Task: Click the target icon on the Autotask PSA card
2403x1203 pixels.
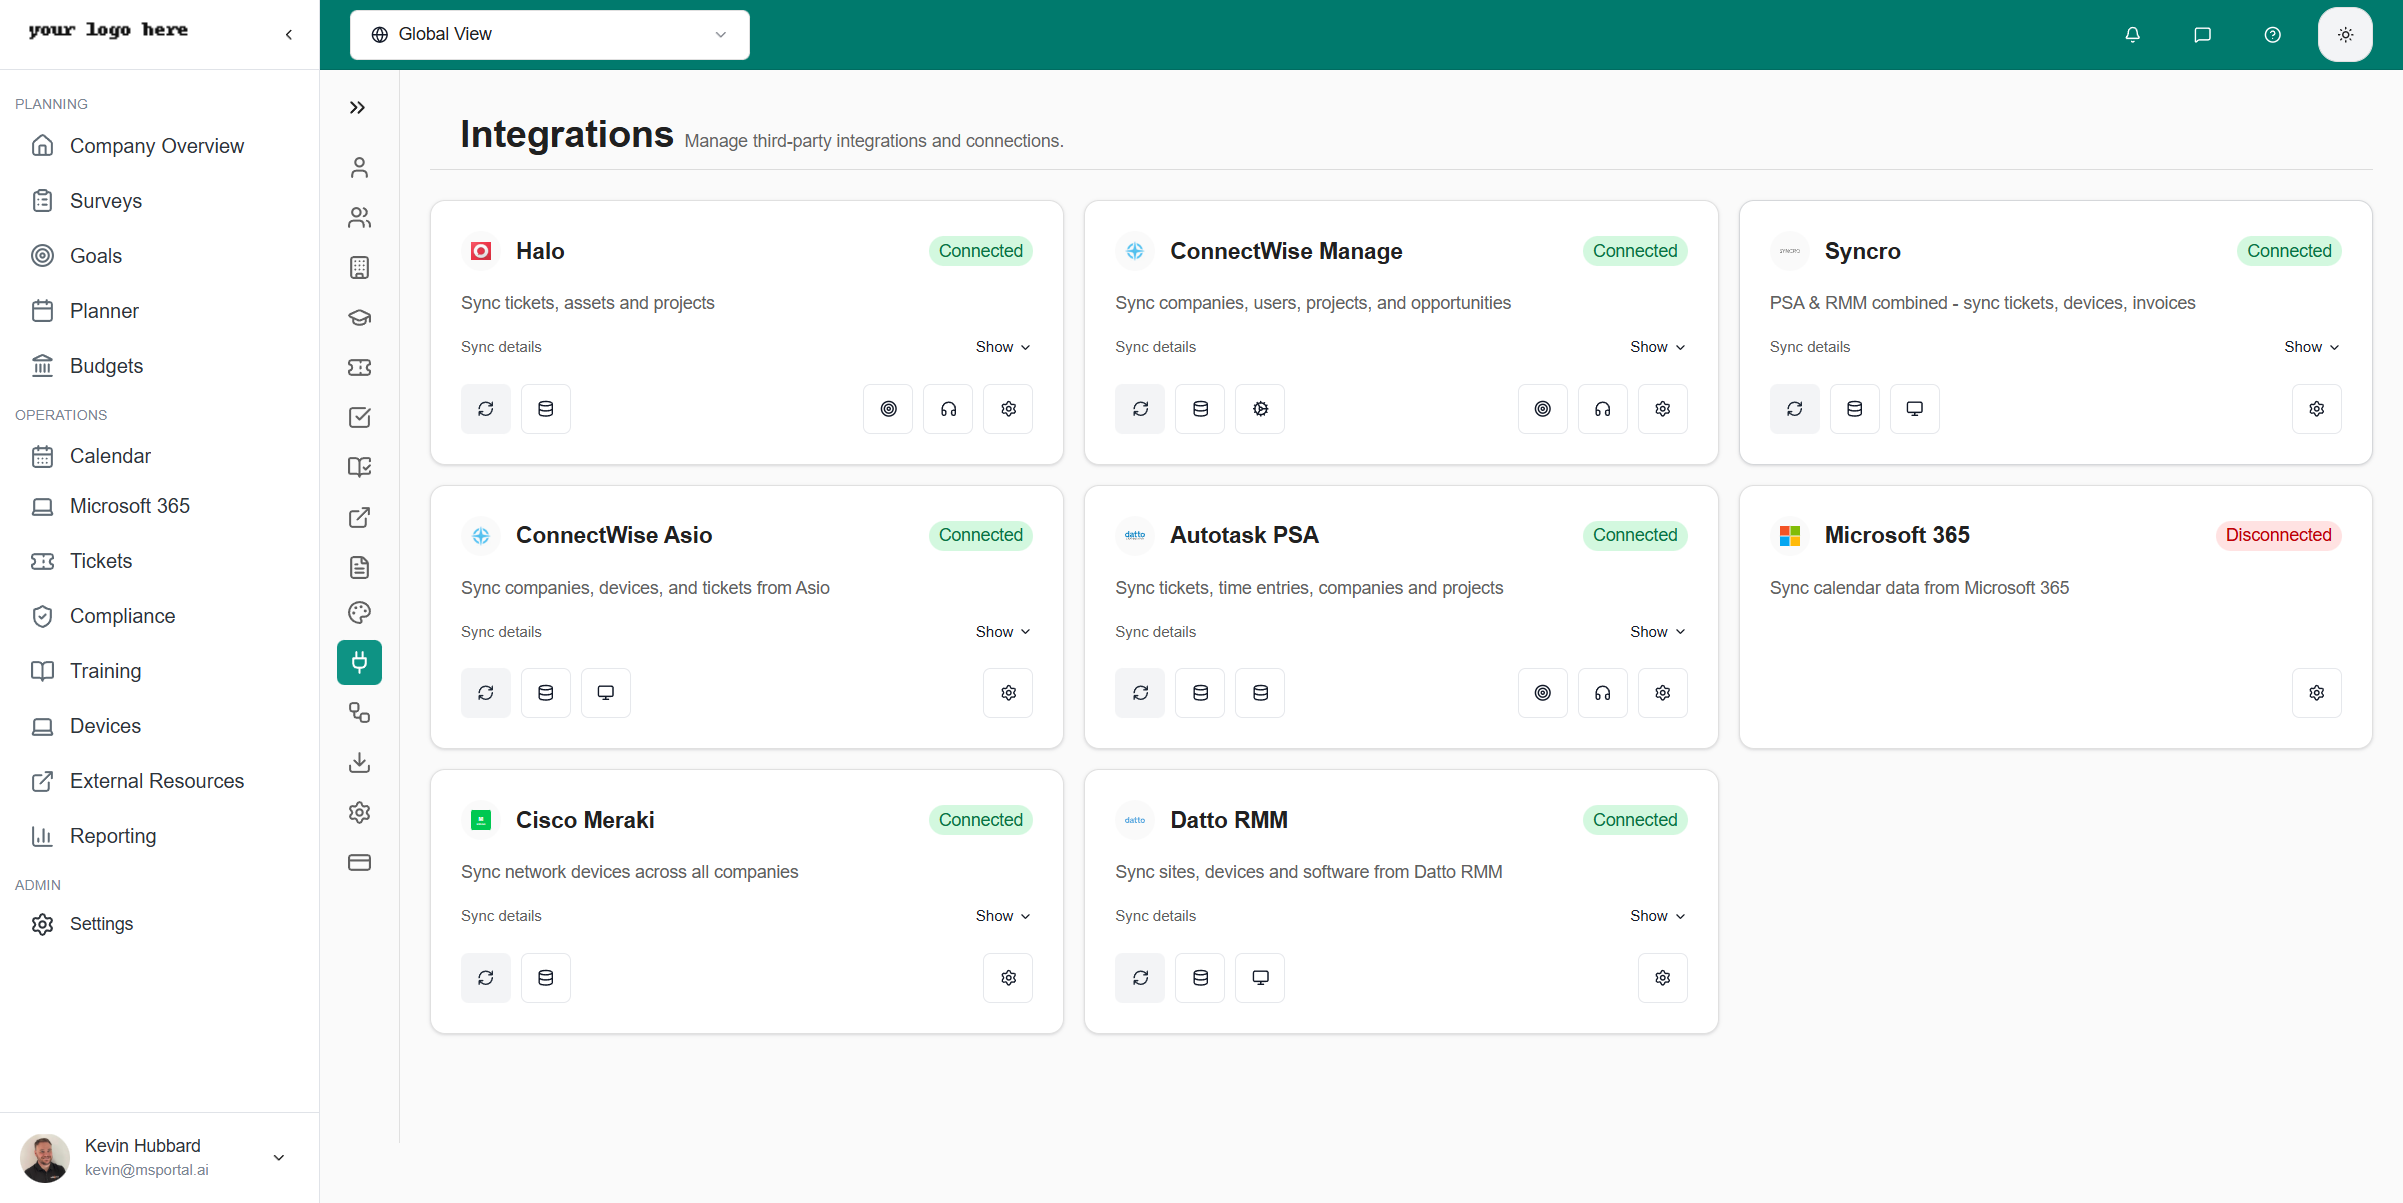Action: pyautogui.click(x=1542, y=692)
